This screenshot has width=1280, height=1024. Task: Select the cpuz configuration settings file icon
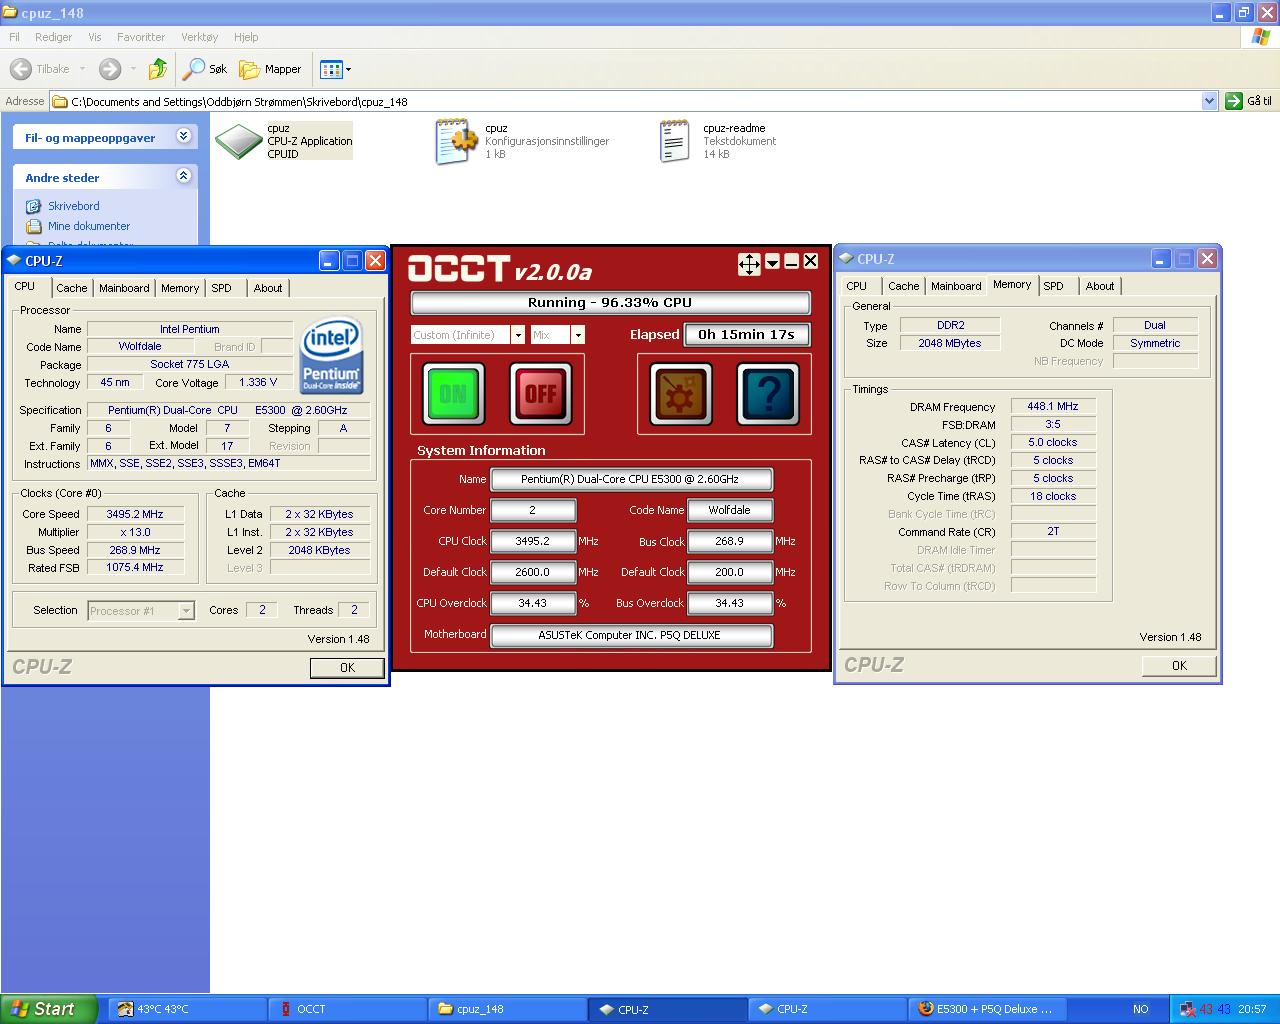click(456, 141)
